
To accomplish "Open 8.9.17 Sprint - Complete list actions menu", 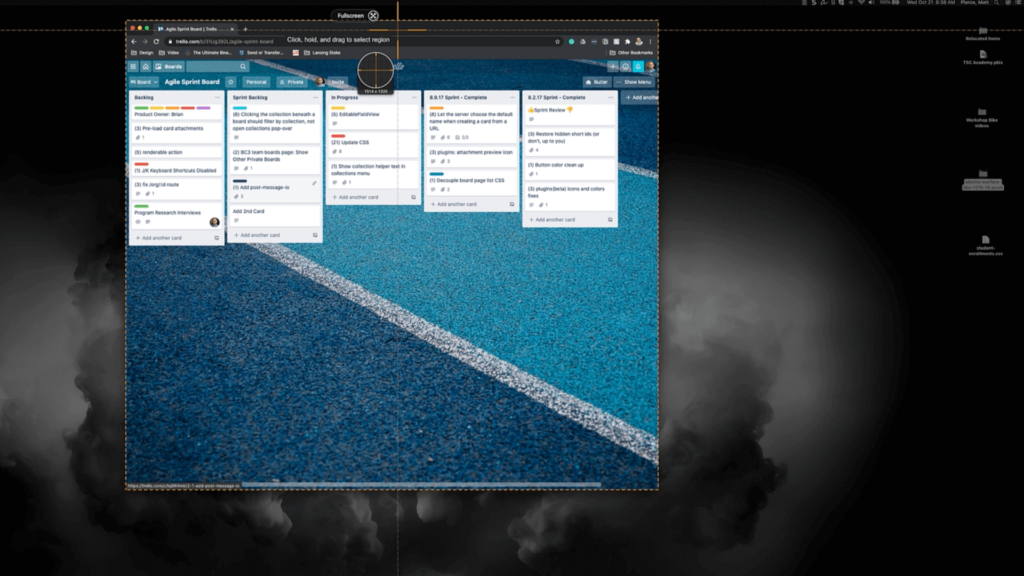I will coord(512,97).
